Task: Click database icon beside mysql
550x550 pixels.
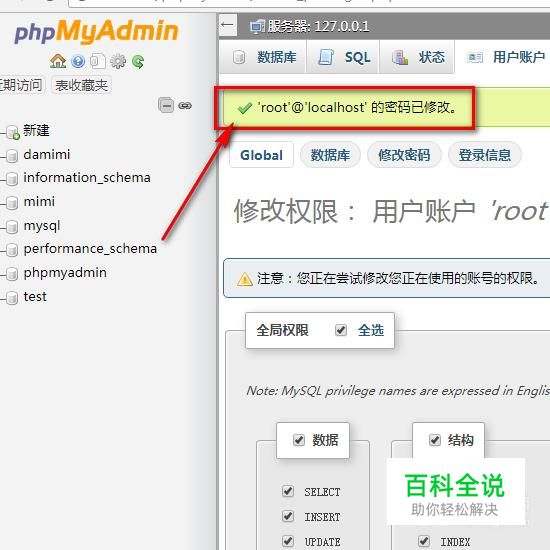Action: click(x=12, y=227)
